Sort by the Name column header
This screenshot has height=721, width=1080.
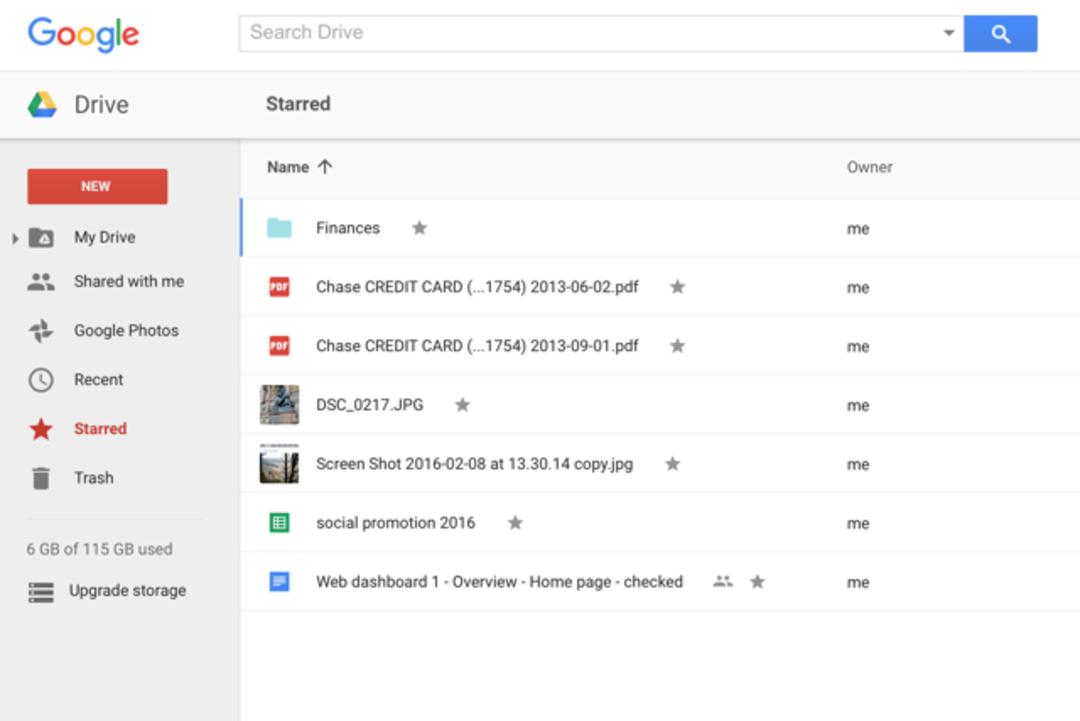pos(288,167)
